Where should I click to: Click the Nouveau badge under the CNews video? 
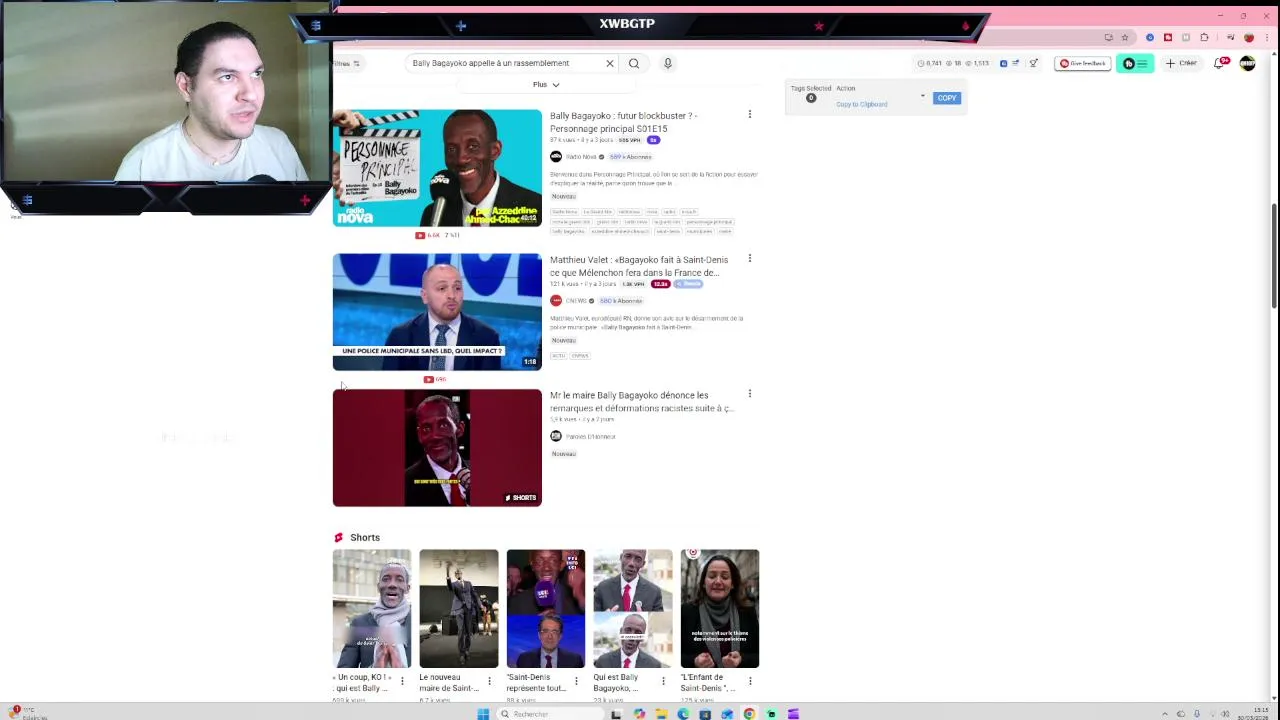(564, 340)
